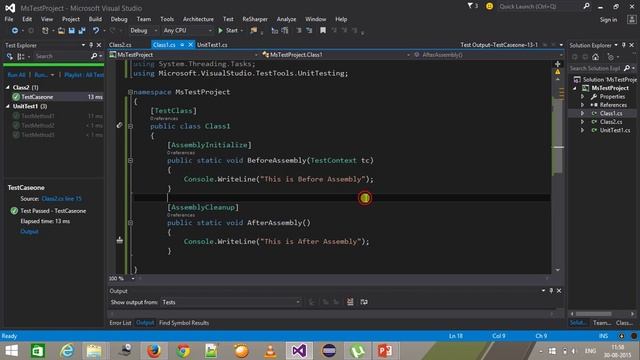Click the Save All toolbar icon
The height and width of the screenshot is (360, 640).
pos(82,31)
